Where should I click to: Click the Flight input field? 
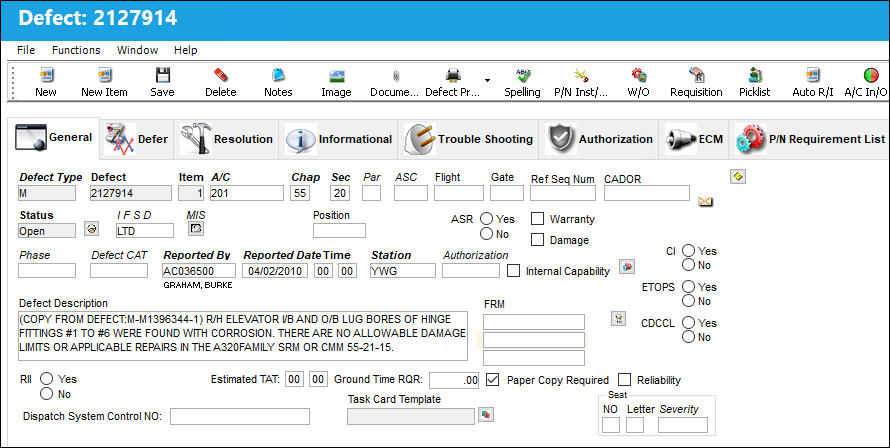tap(459, 193)
